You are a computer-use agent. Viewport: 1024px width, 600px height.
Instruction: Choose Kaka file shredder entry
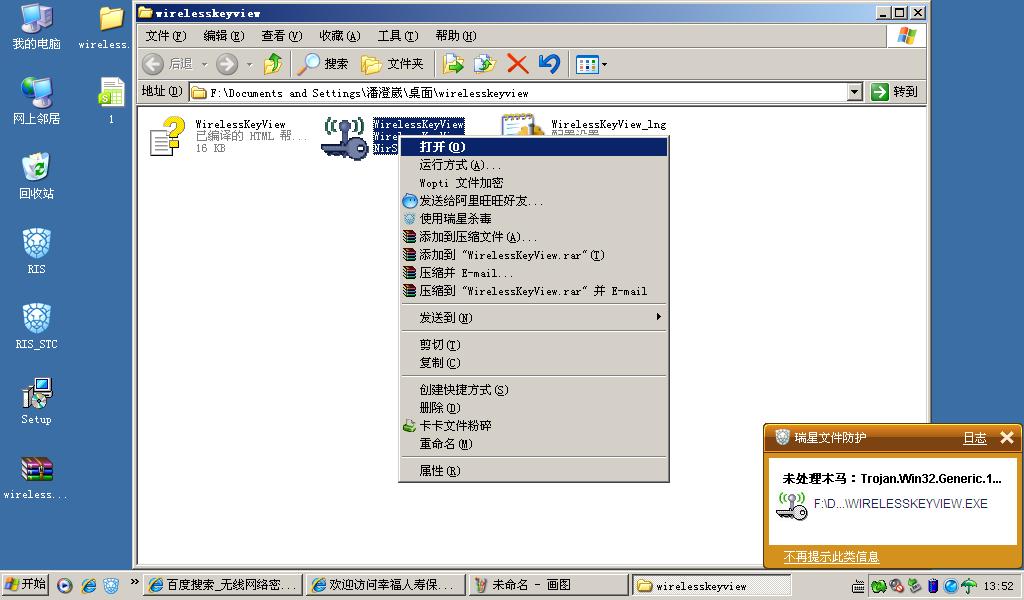click(534, 426)
